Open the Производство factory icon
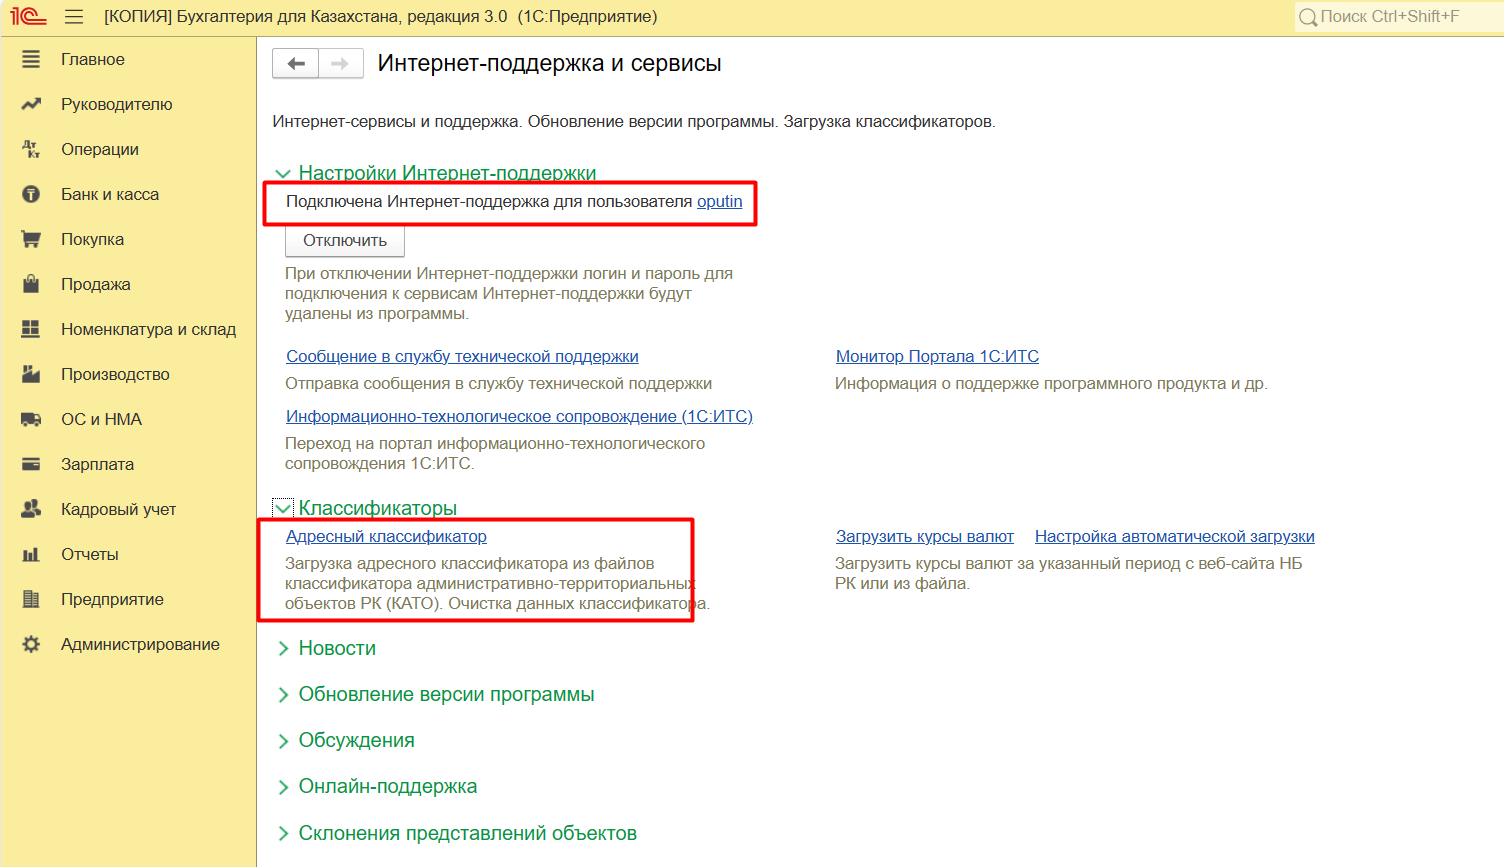Screen dimensions: 1504x867 [x=31, y=375]
